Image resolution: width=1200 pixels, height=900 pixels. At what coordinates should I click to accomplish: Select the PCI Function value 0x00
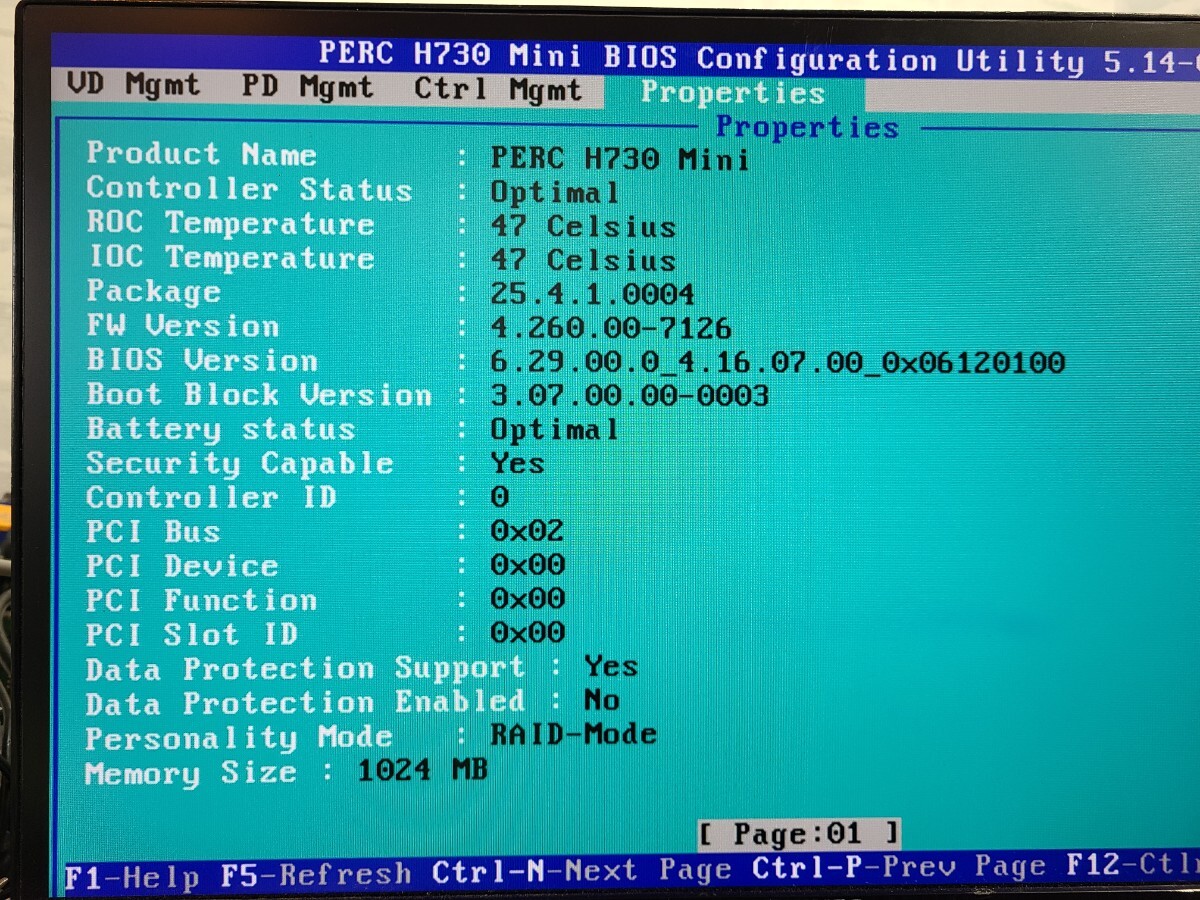[x=527, y=599]
